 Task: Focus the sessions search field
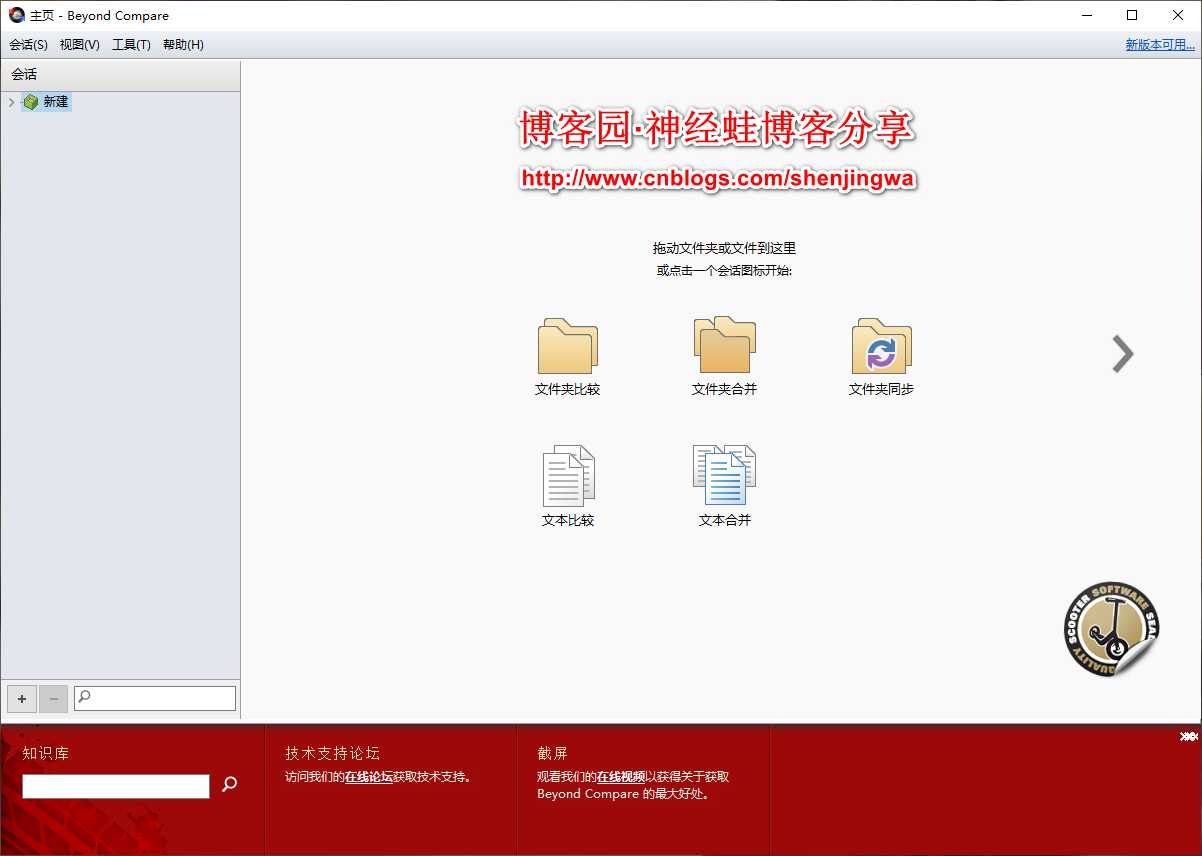155,698
